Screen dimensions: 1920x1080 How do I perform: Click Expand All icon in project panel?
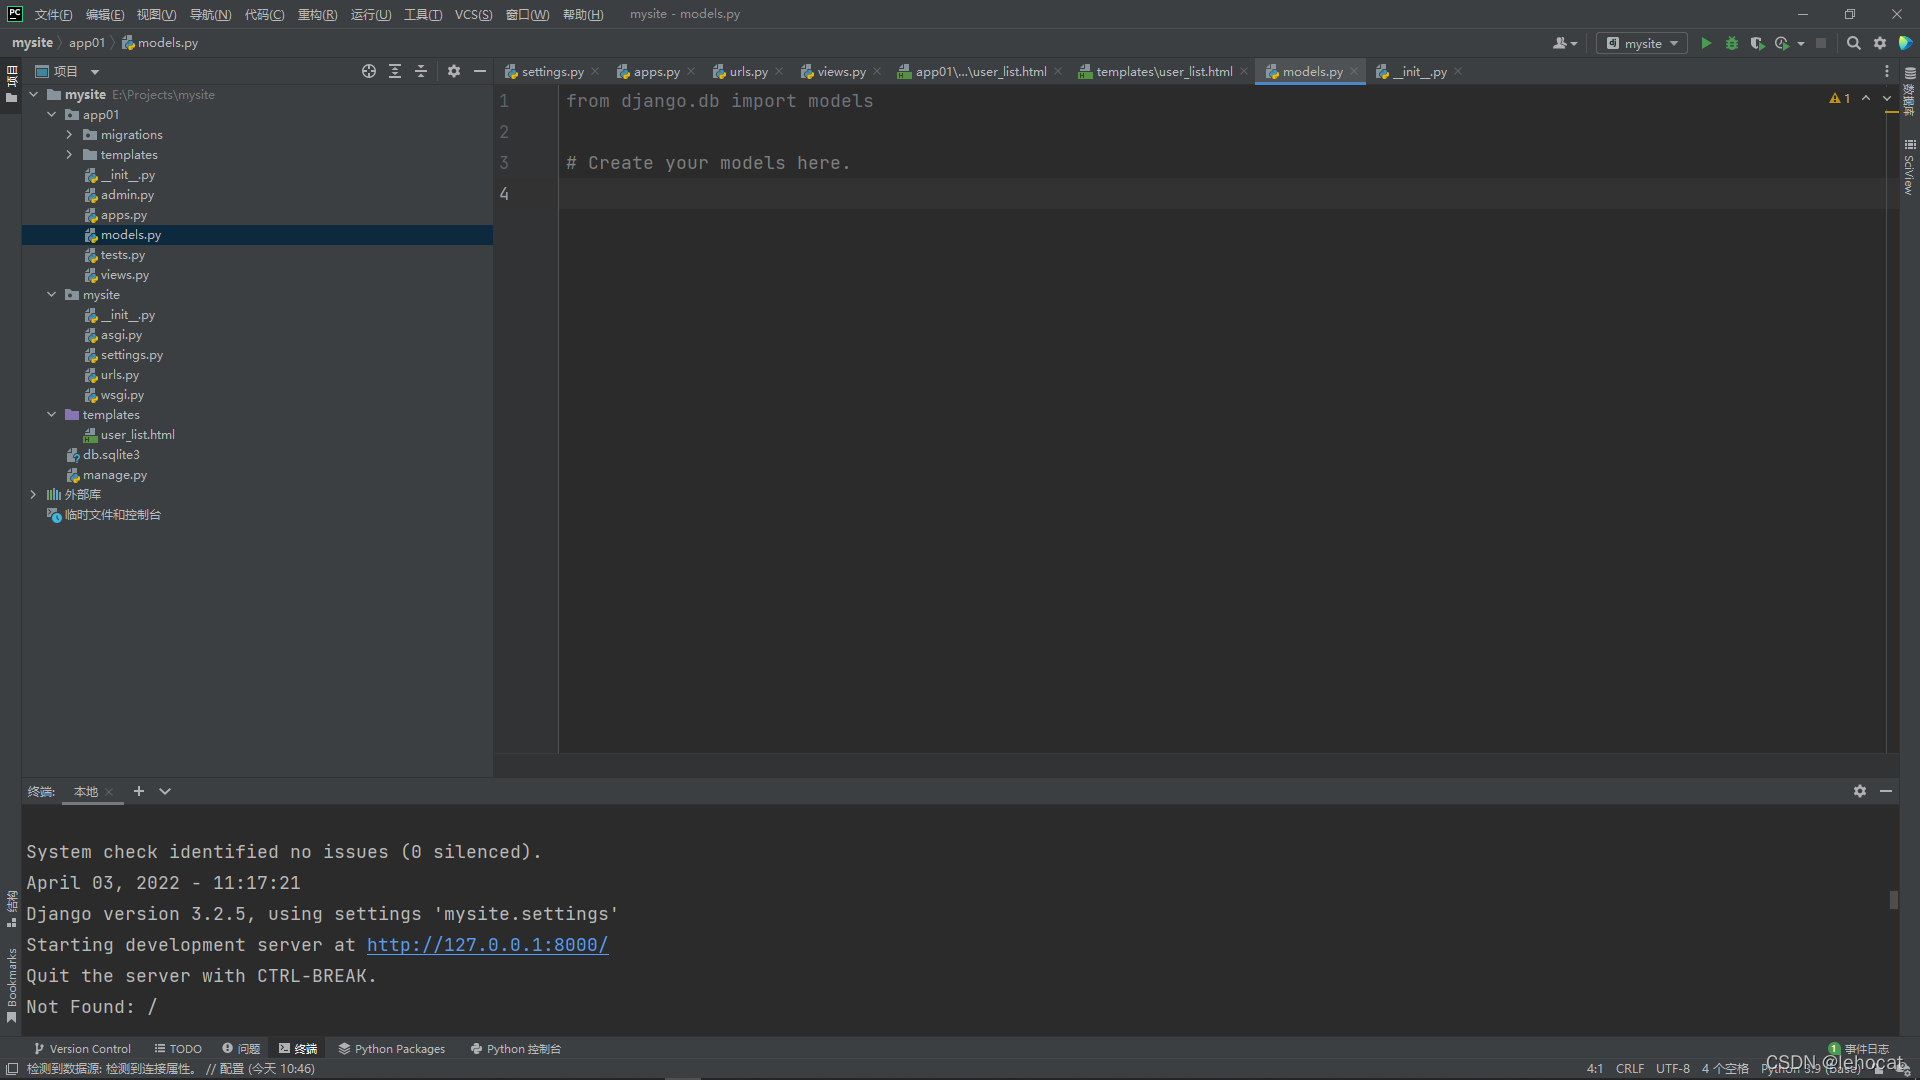tap(395, 71)
